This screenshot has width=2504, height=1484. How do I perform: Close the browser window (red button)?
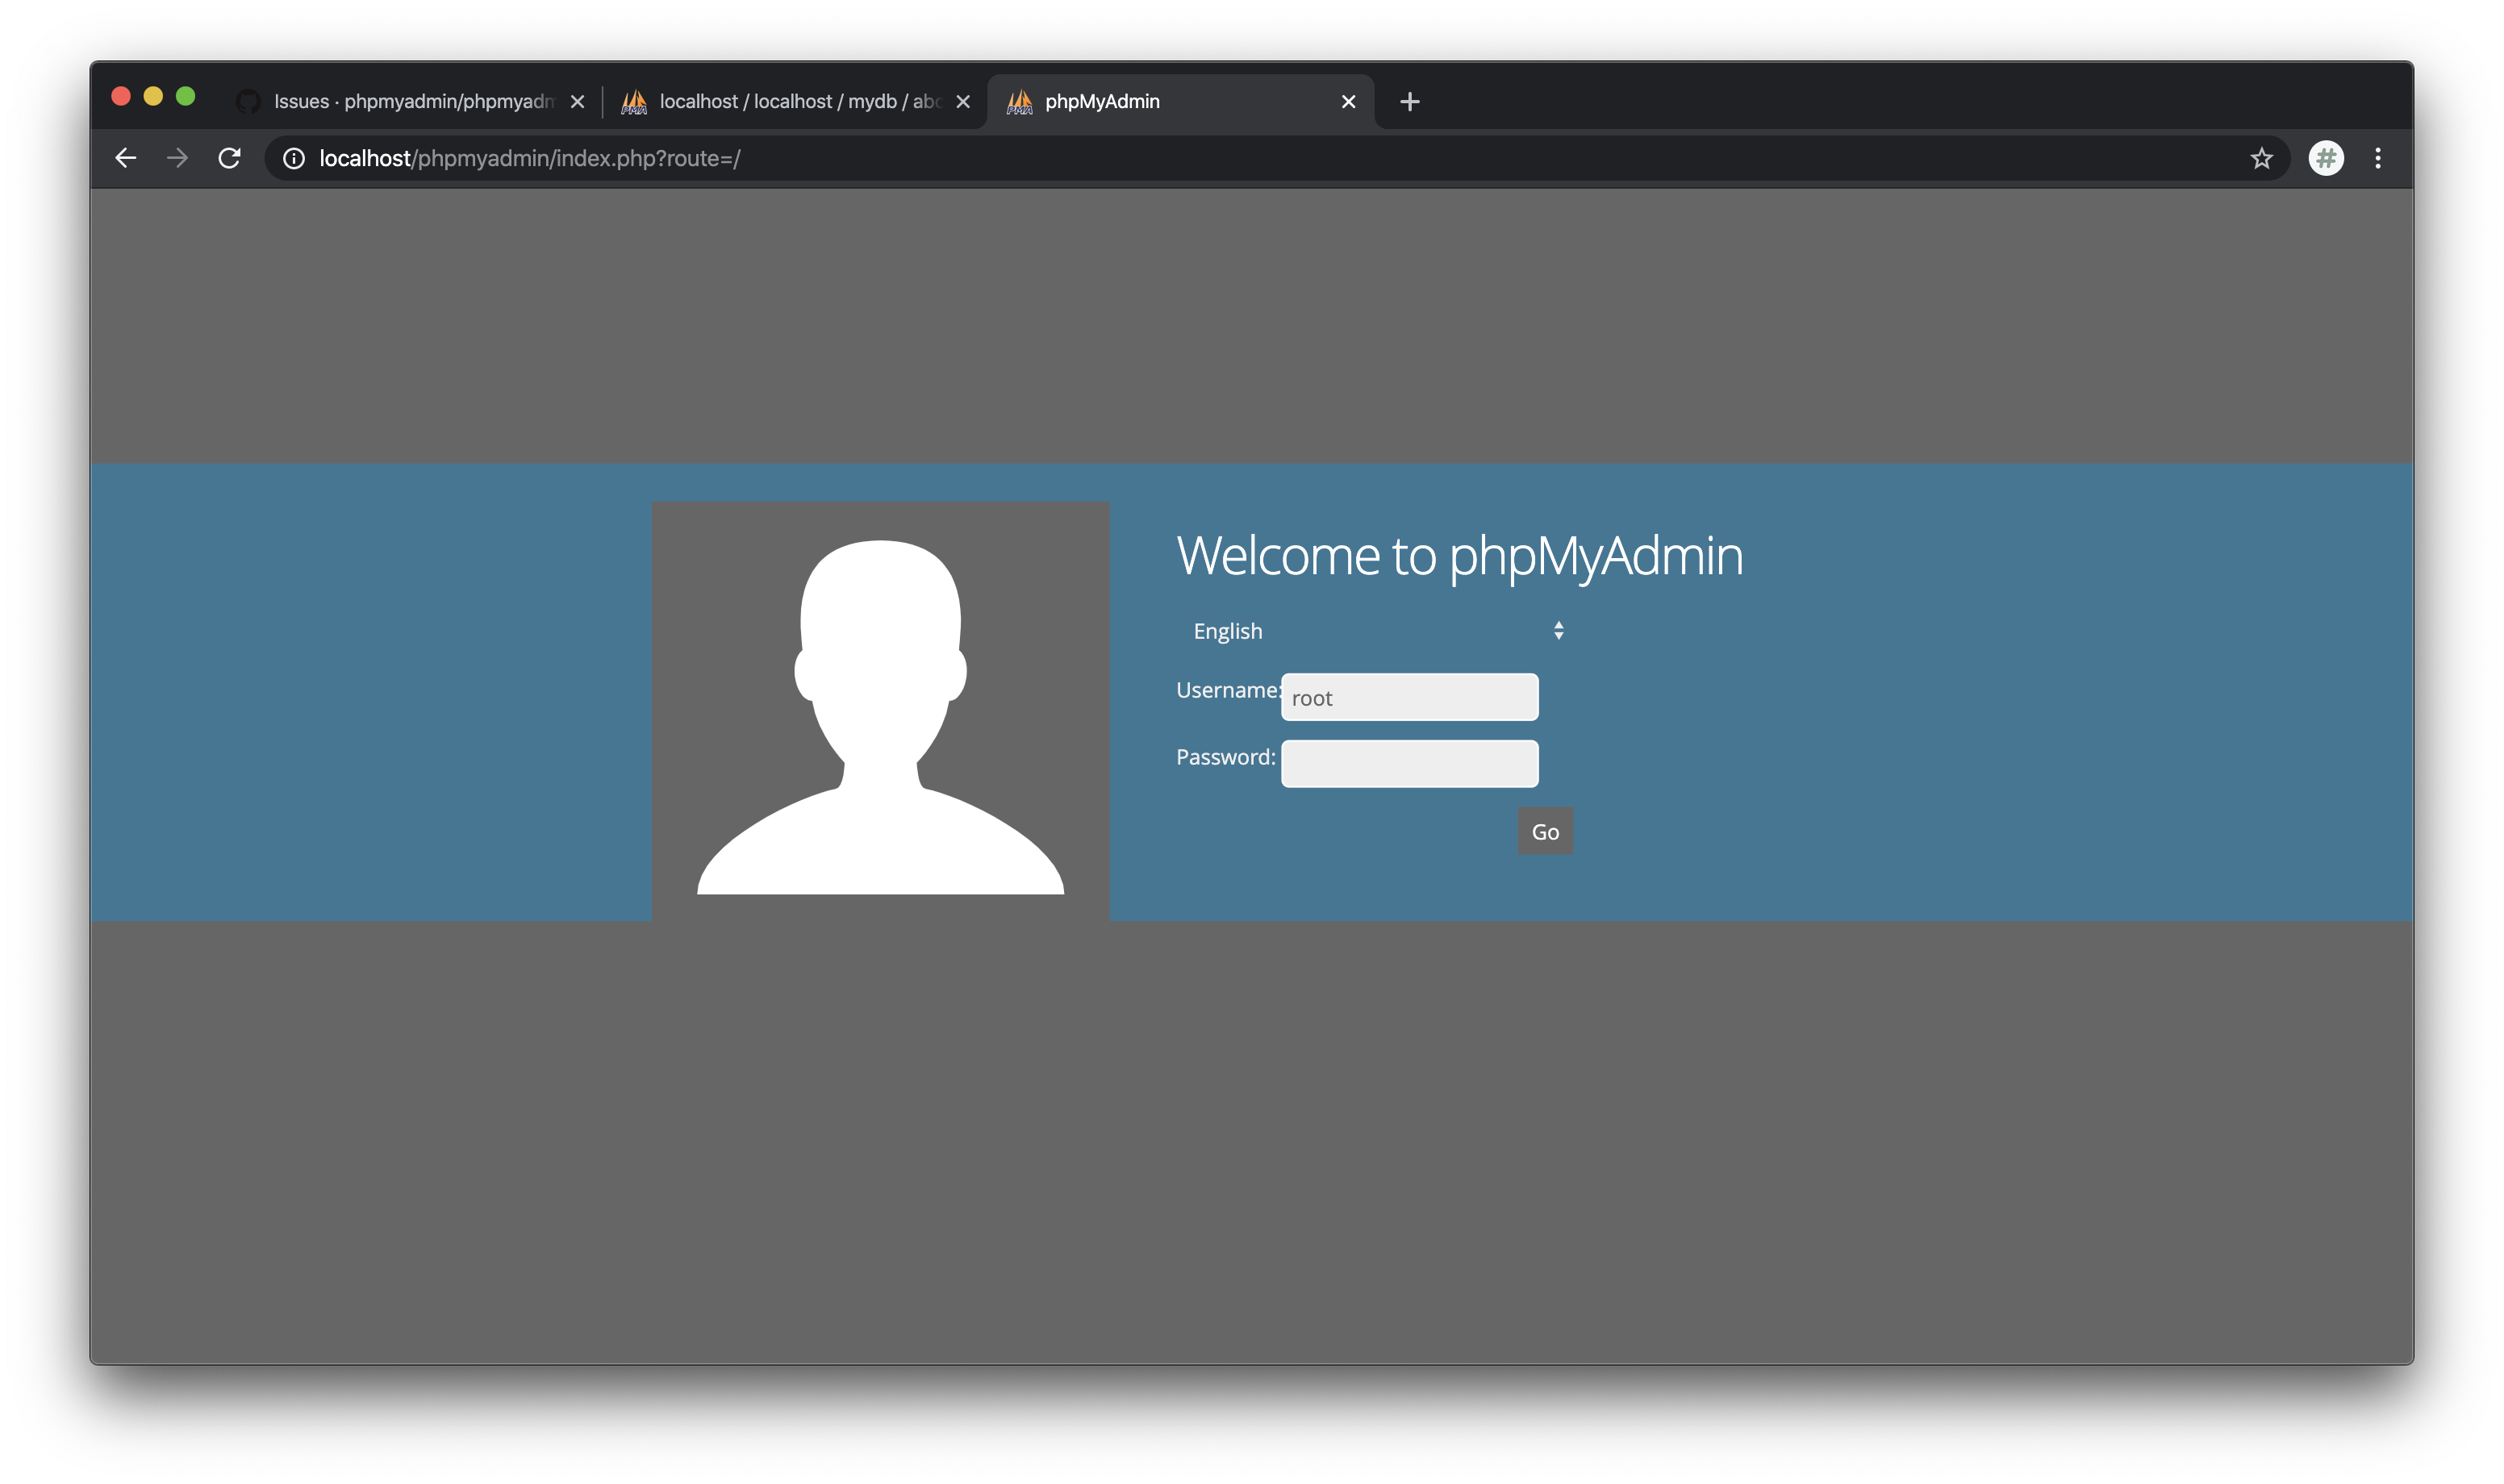click(x=121, y=96)
